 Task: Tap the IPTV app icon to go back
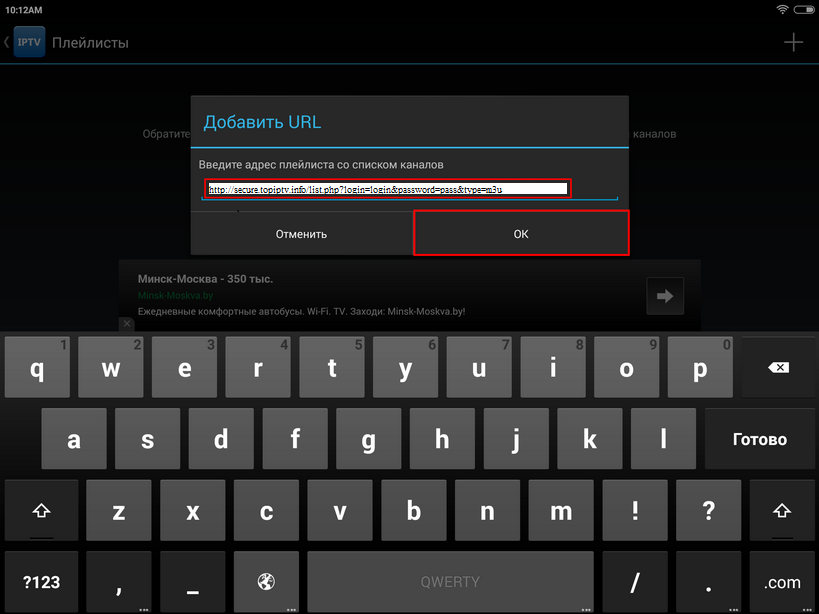tap(28, 43)
